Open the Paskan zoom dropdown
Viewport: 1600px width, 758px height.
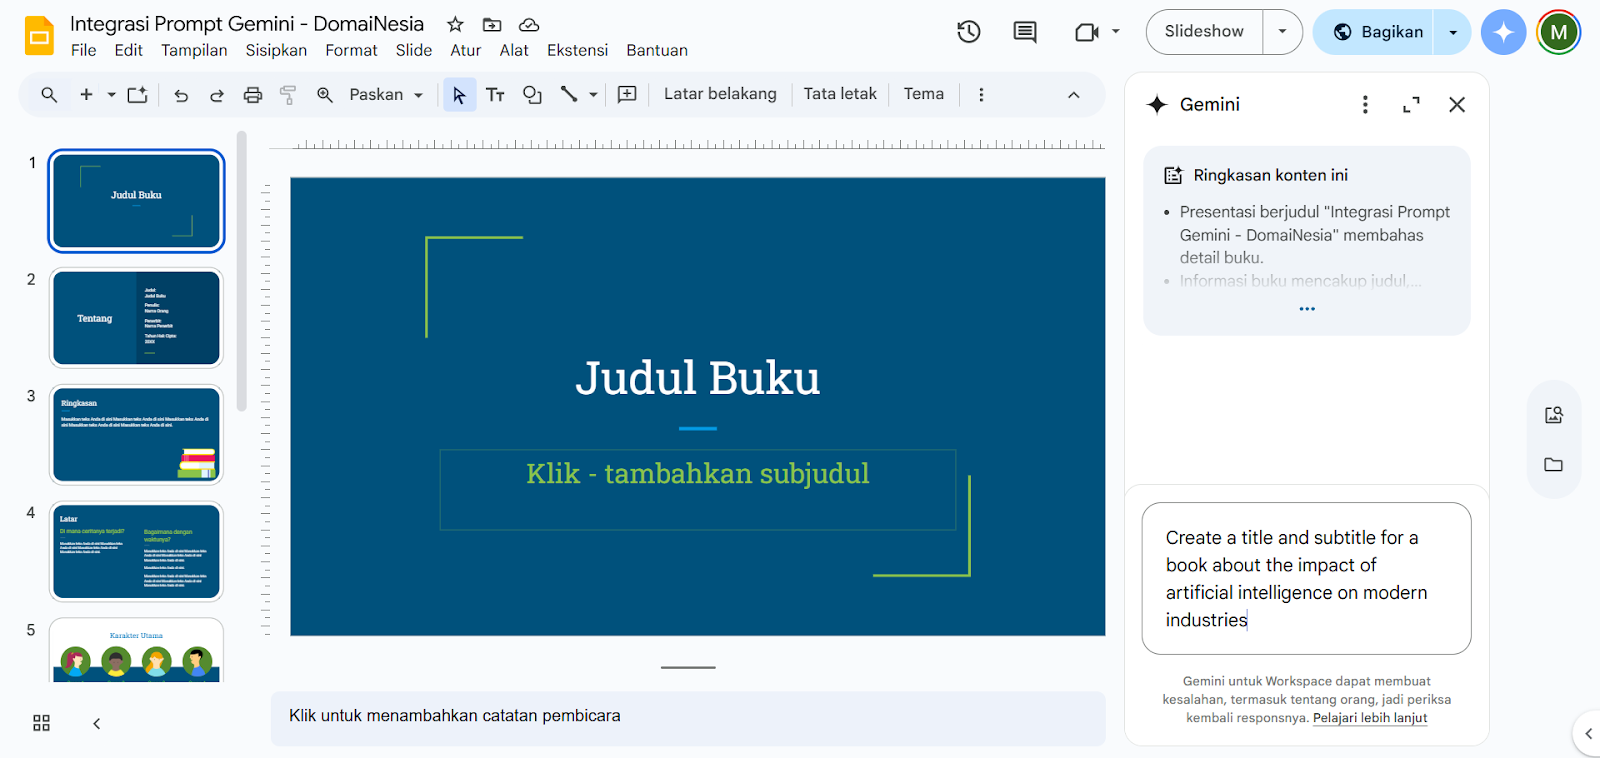tap(385, 95)
